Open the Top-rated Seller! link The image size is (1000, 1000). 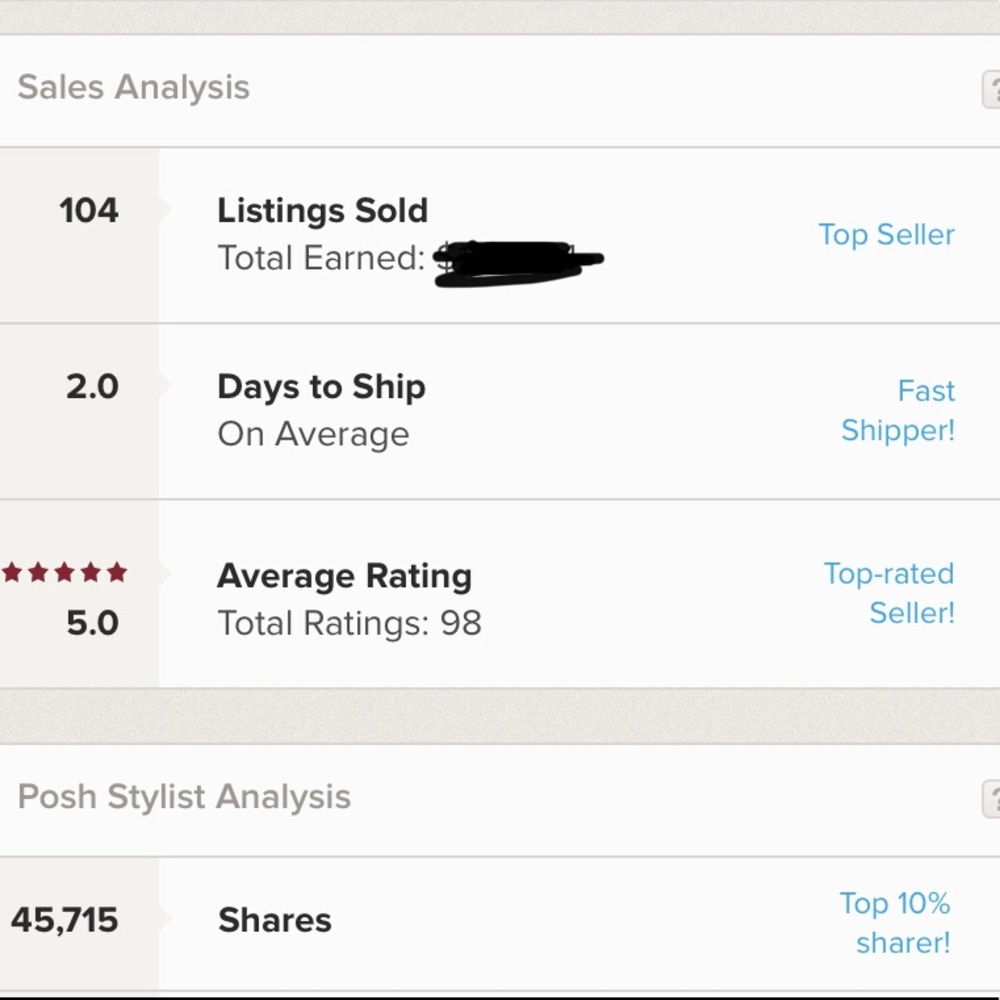(x=889, y=592)
